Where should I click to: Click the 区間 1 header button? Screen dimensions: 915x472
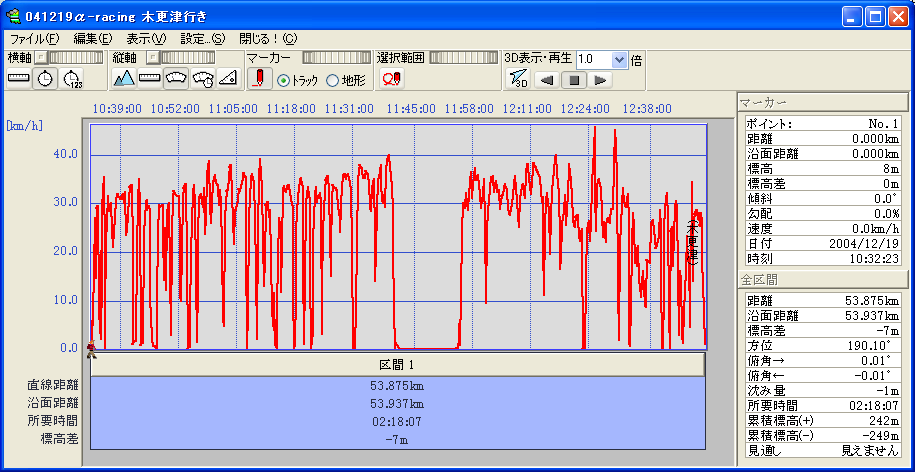pyautogui.click(x=397, y=365)
